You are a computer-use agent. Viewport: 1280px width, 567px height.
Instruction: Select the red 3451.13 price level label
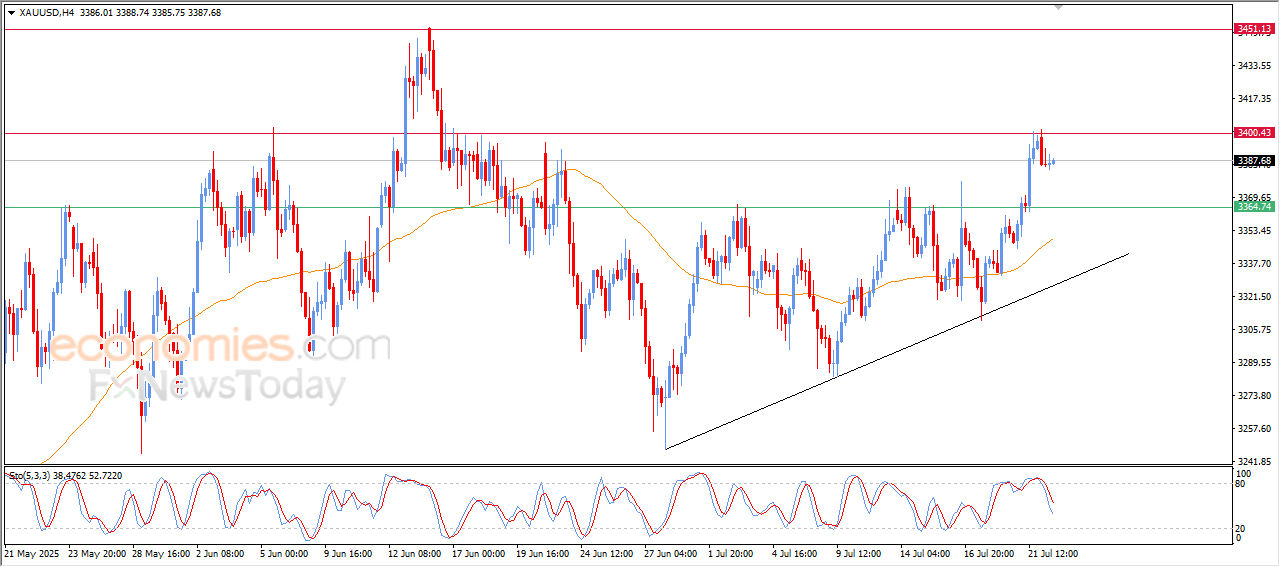coord(1254,29)
